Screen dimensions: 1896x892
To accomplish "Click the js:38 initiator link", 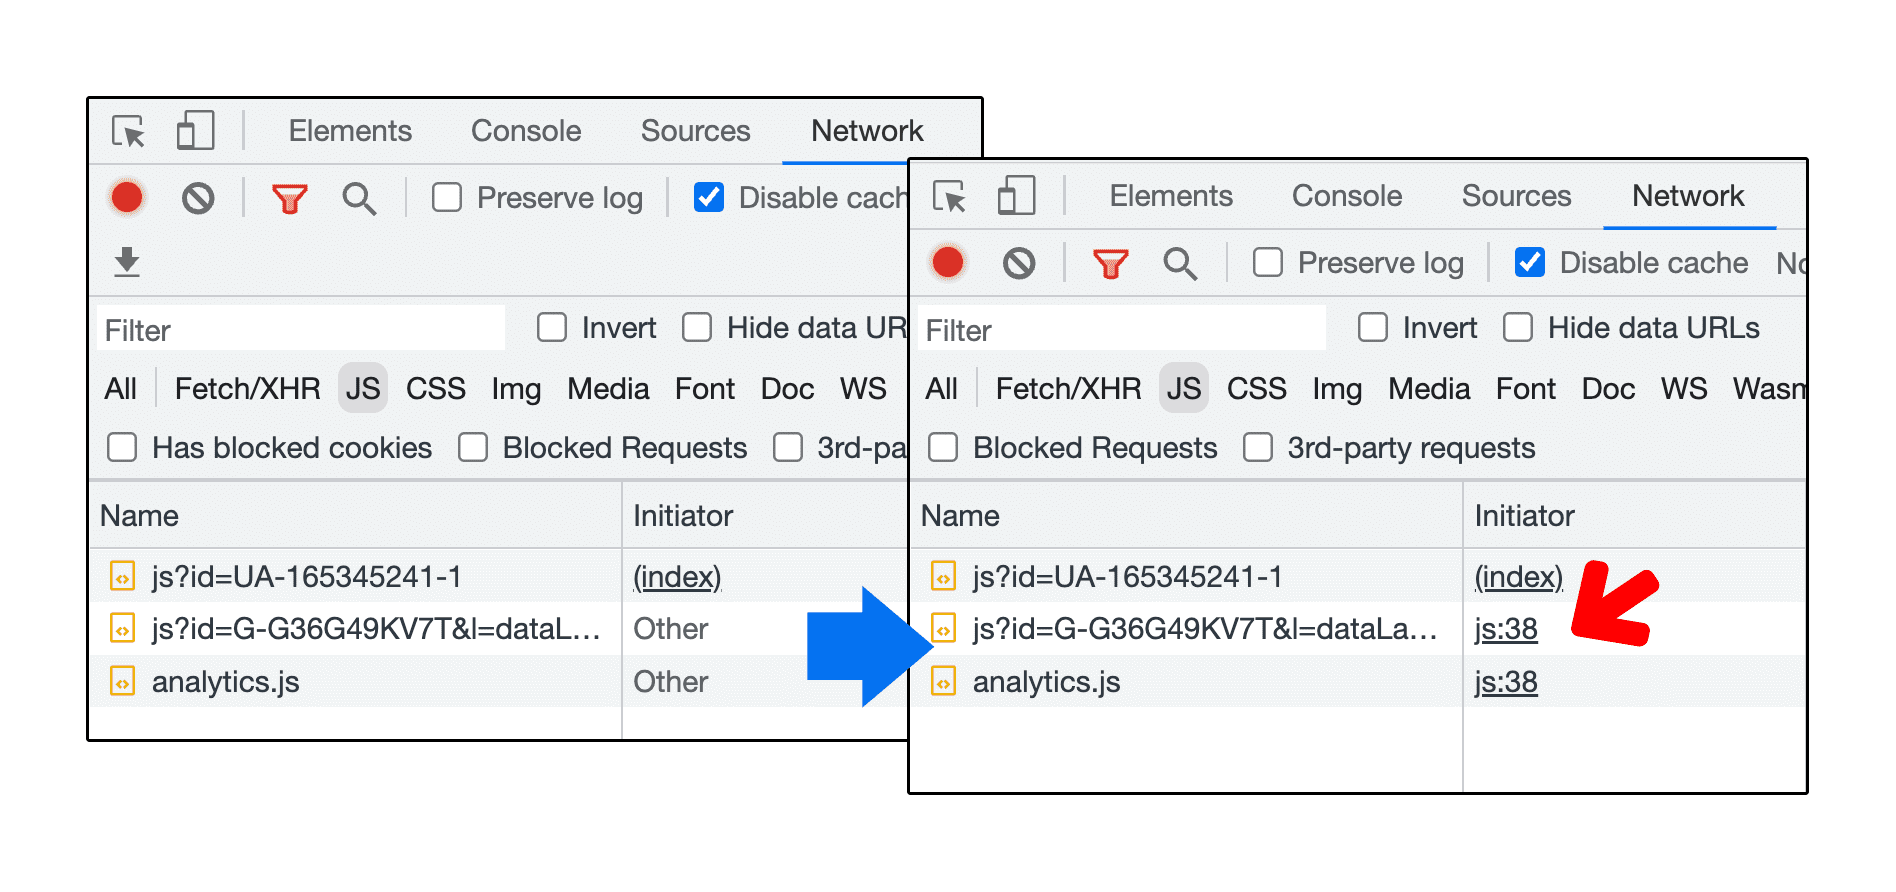I will pos(1504,630).
